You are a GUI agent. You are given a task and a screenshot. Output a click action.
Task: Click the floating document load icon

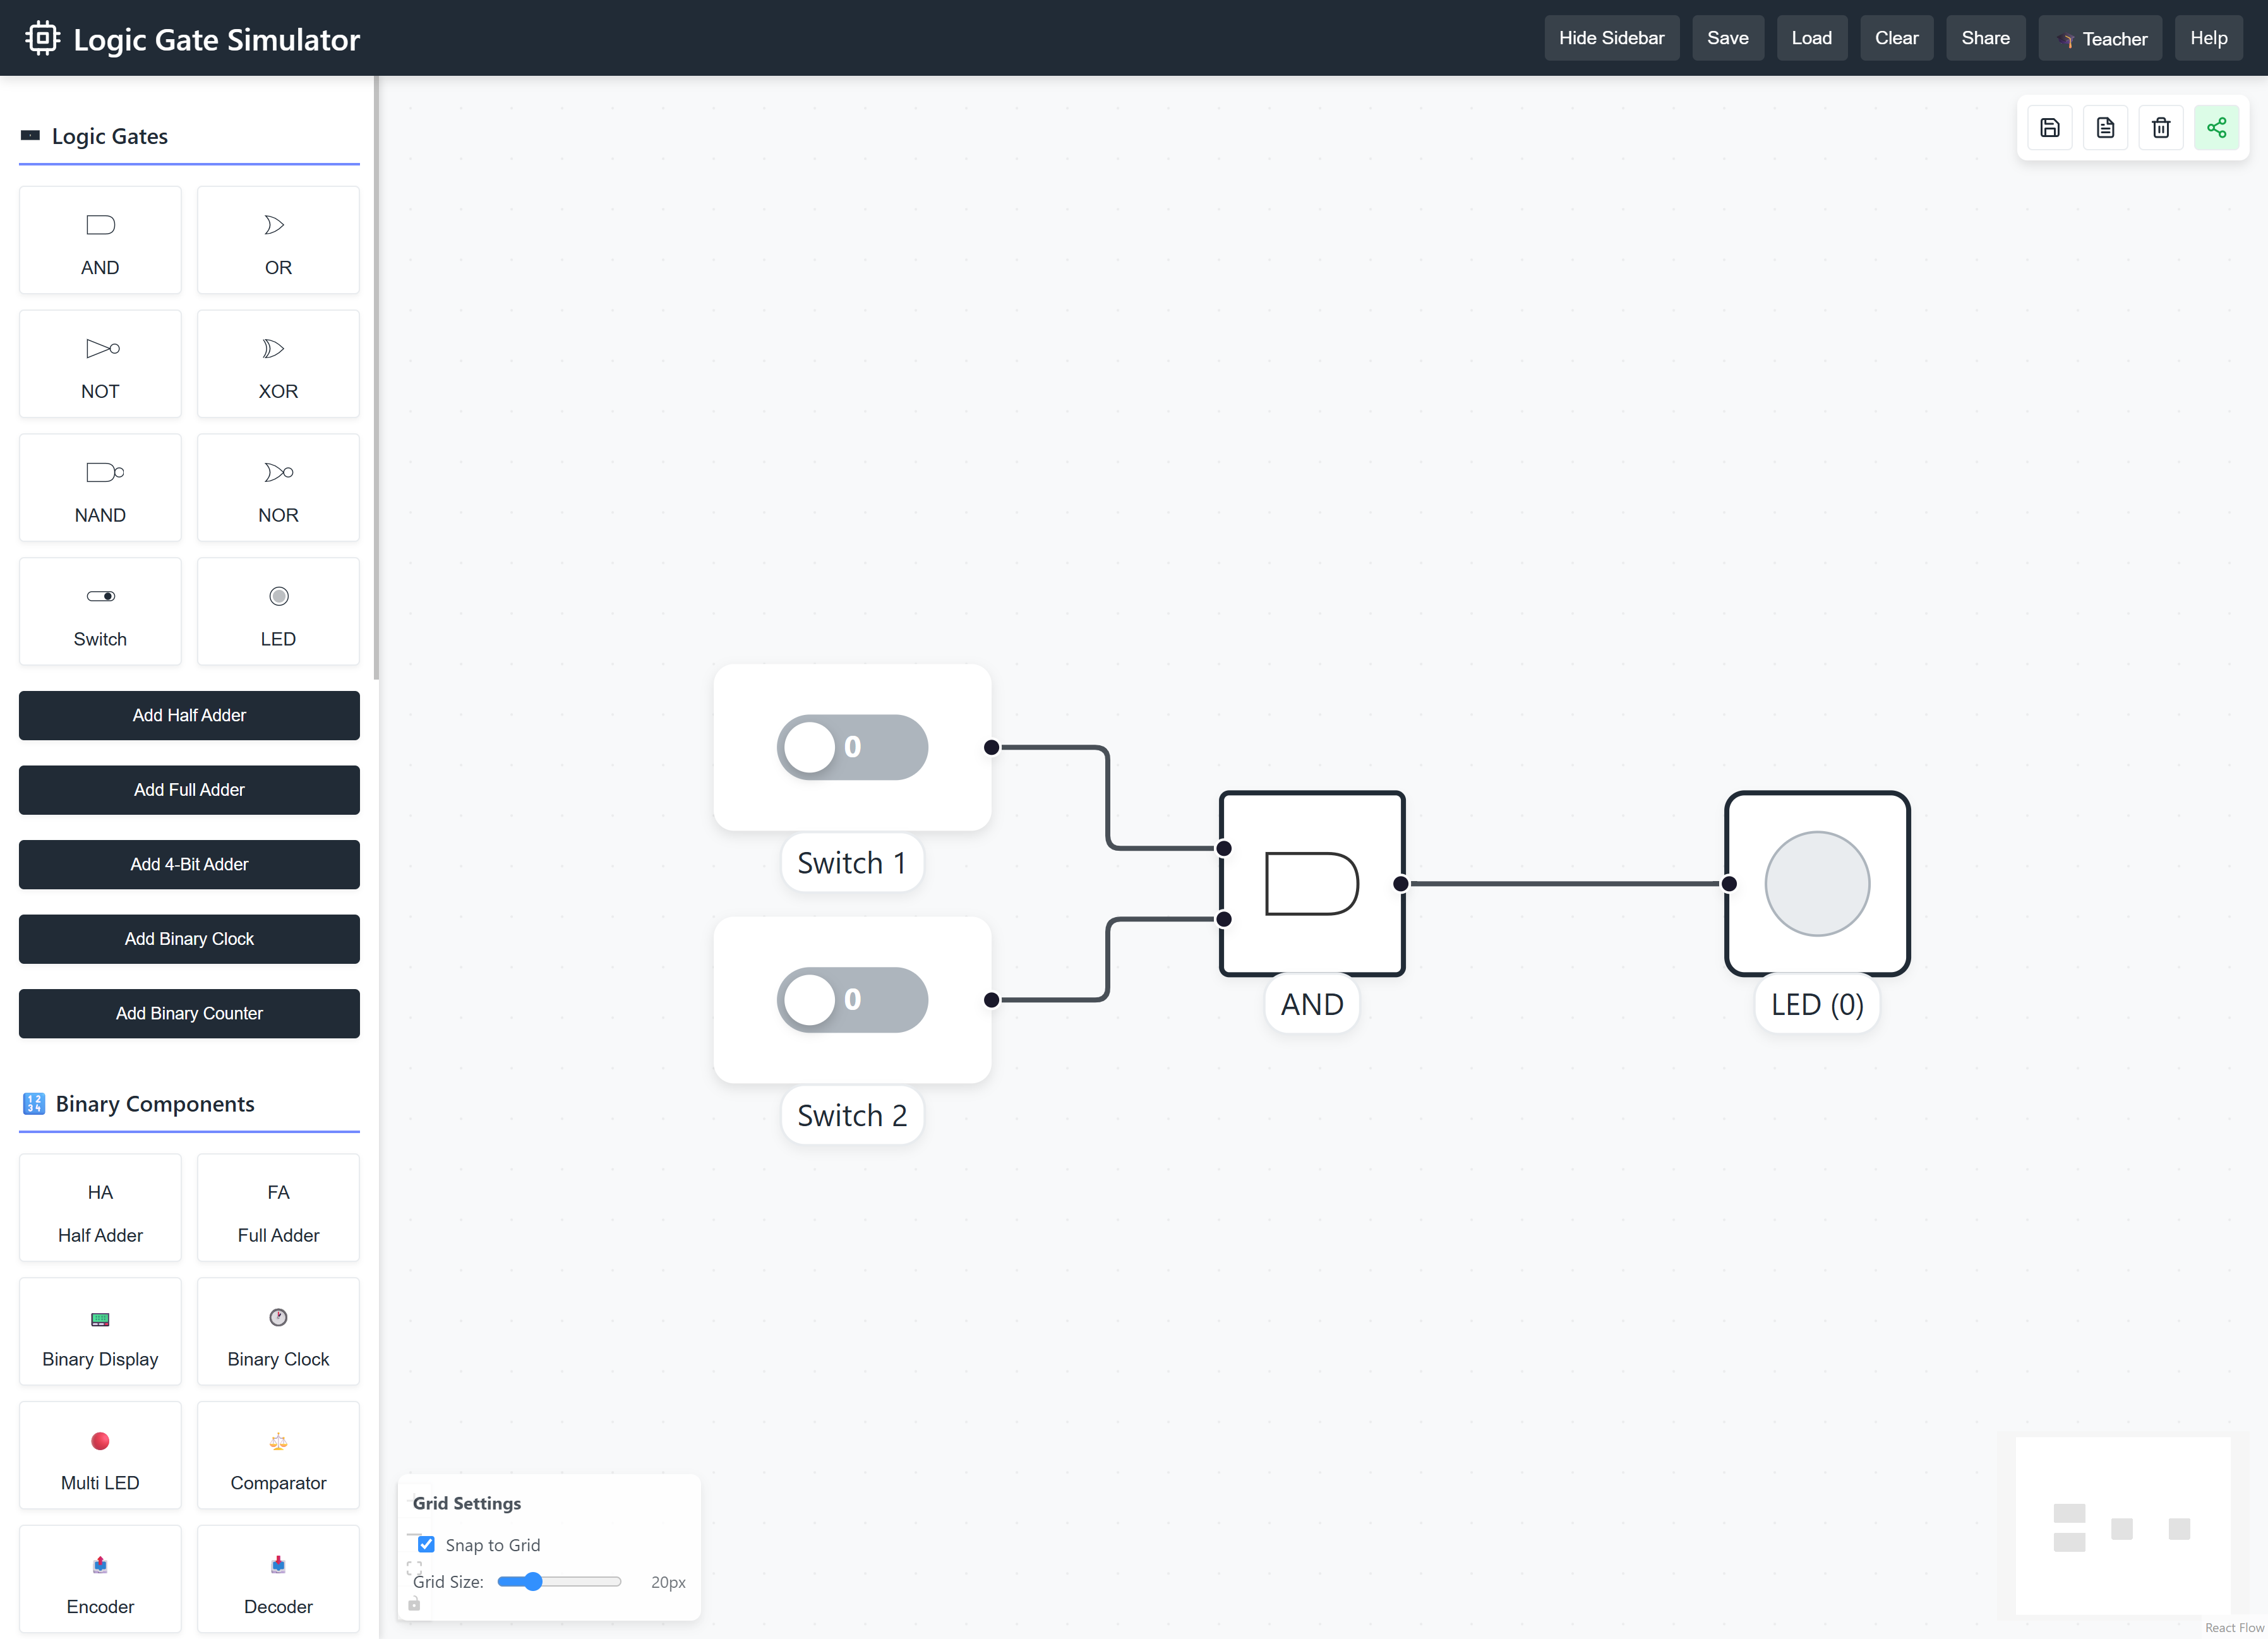click(2105, 128)
